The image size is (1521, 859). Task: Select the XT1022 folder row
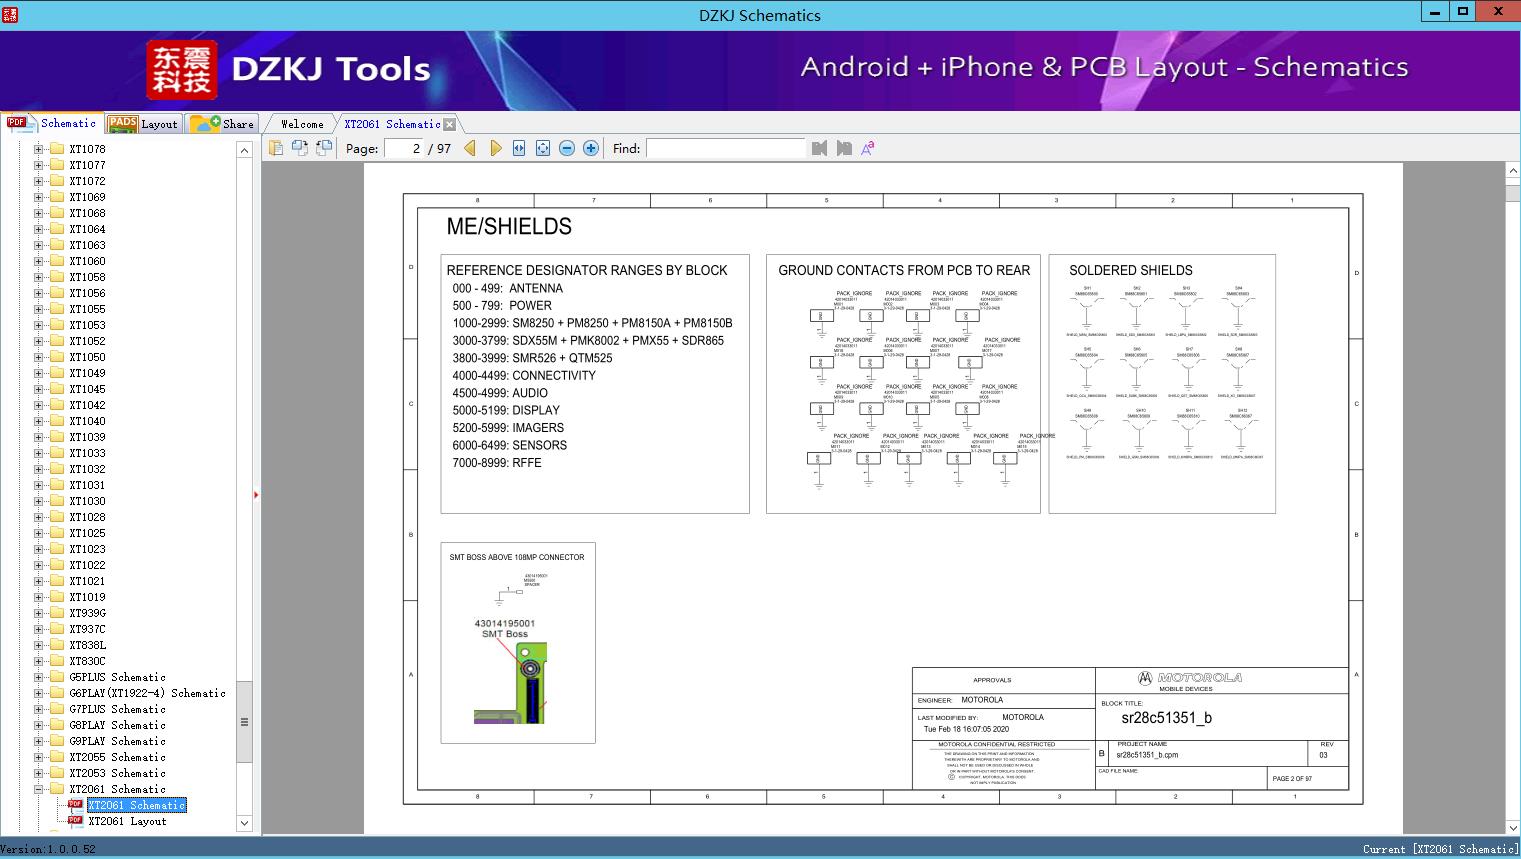[x=87, y=565]
